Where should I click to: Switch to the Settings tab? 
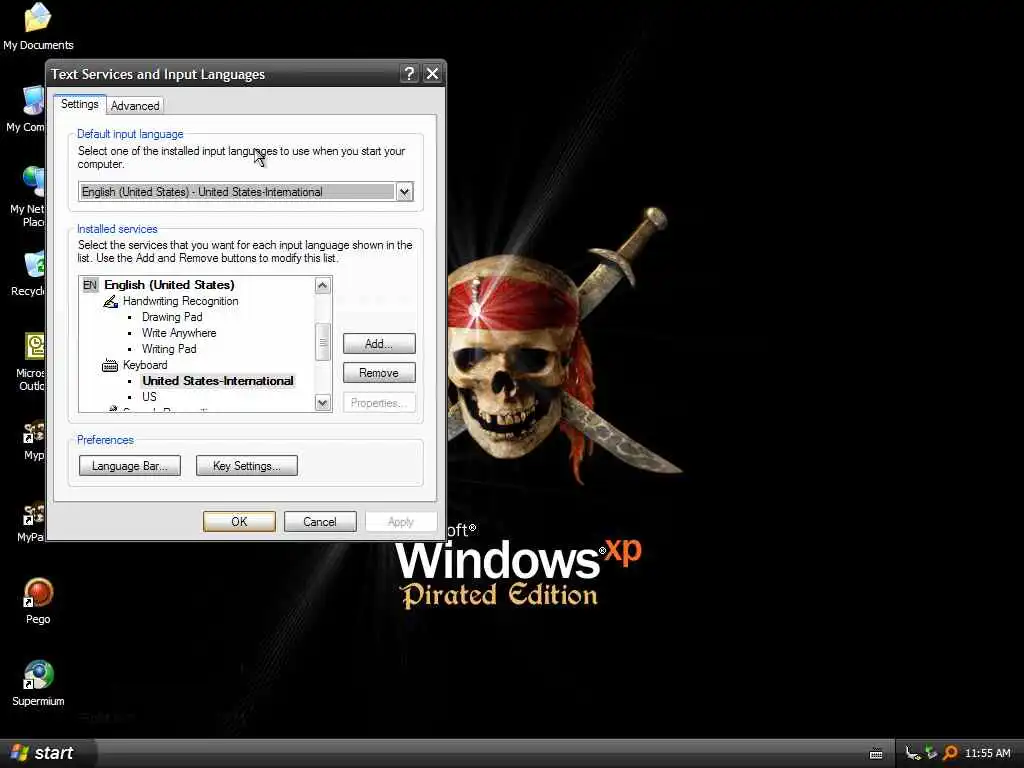[x=80, y=104]
